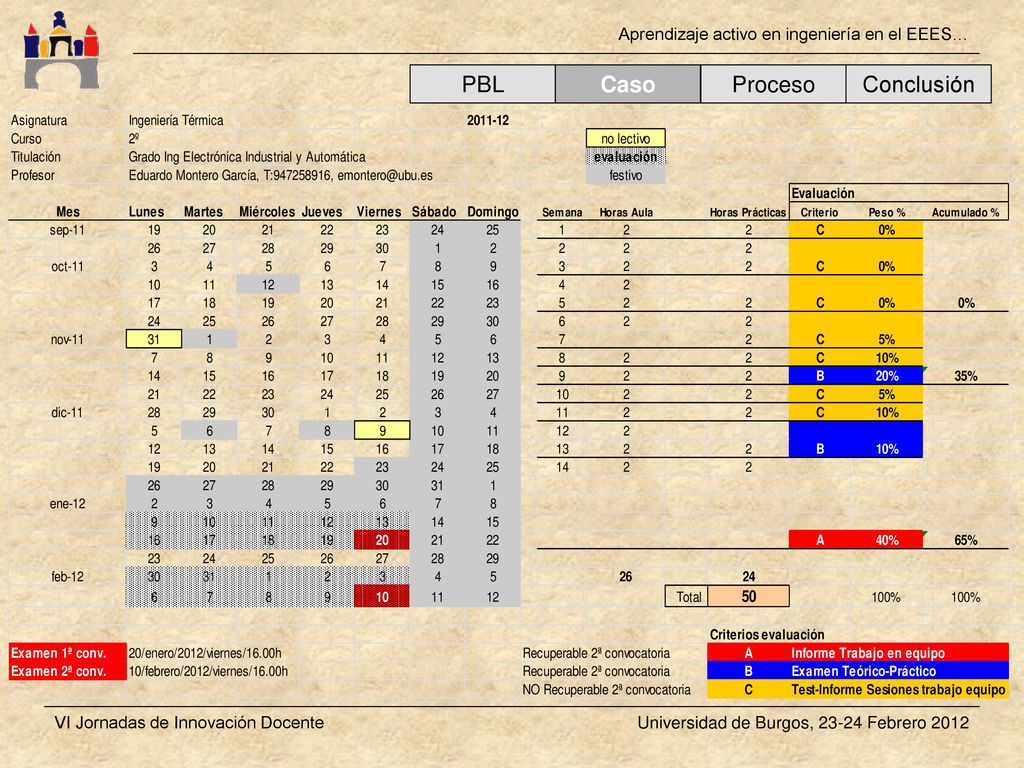Click the red-highlighted 20 exam date cell
Viewport: 1024px width, 768px height.
point(382,540)
